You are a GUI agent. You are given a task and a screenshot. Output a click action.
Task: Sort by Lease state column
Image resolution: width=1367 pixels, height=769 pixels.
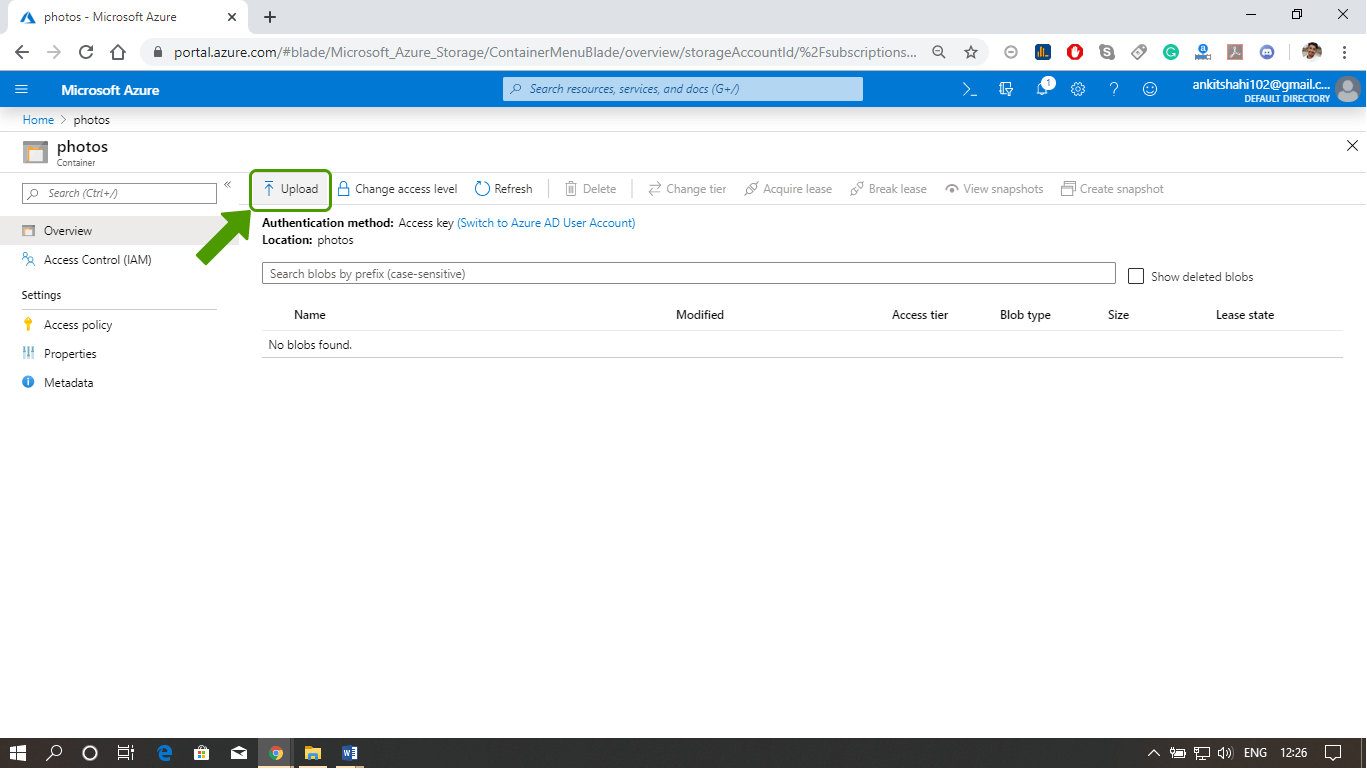1245,315
